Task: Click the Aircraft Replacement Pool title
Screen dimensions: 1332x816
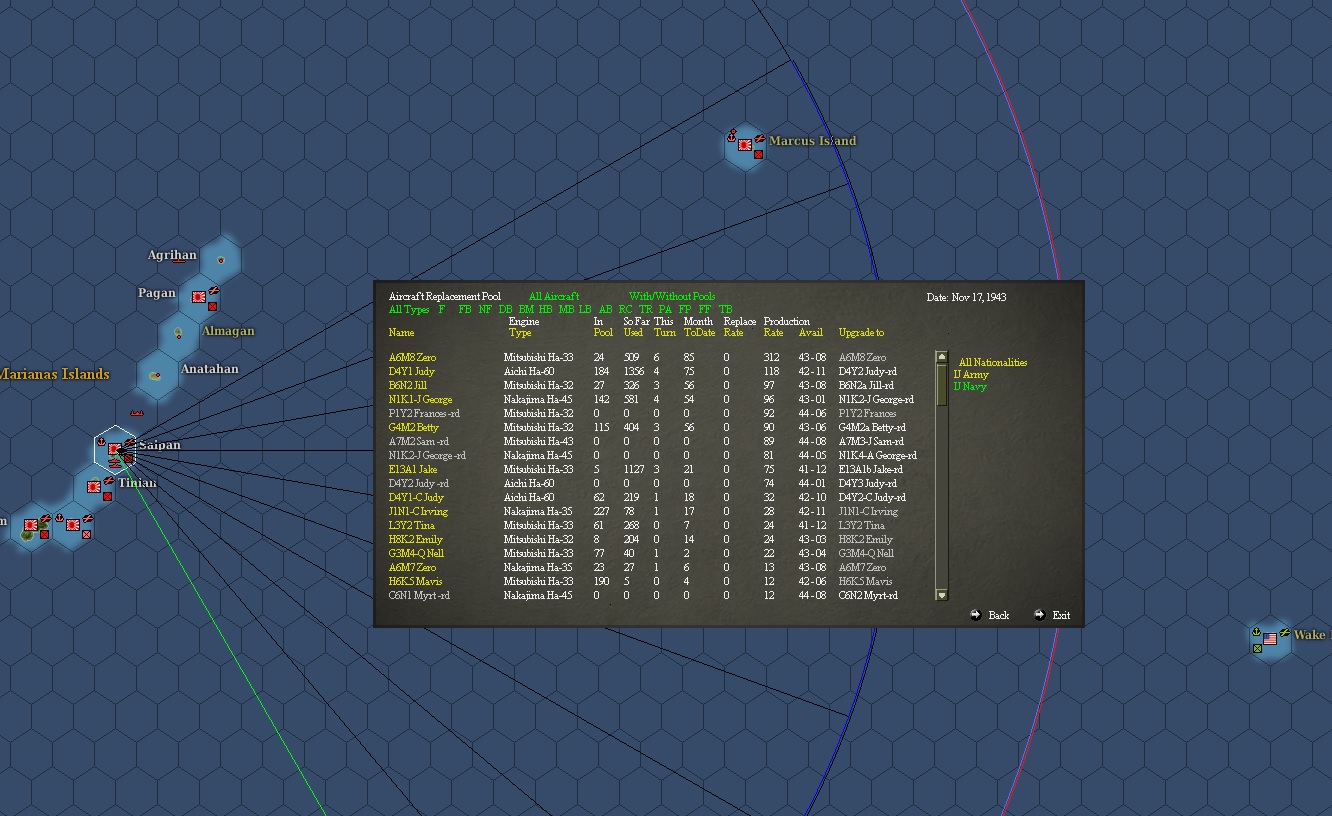Action: coord(445,297)
